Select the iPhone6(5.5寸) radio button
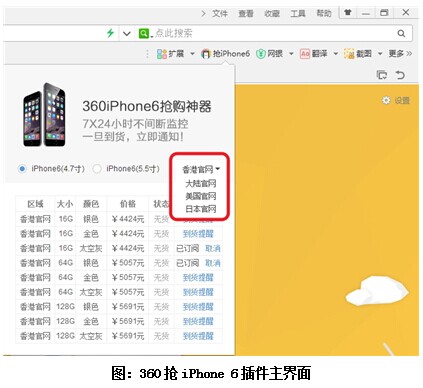The width and height of the screenshot is (423, 388). (x=97, y=169)
